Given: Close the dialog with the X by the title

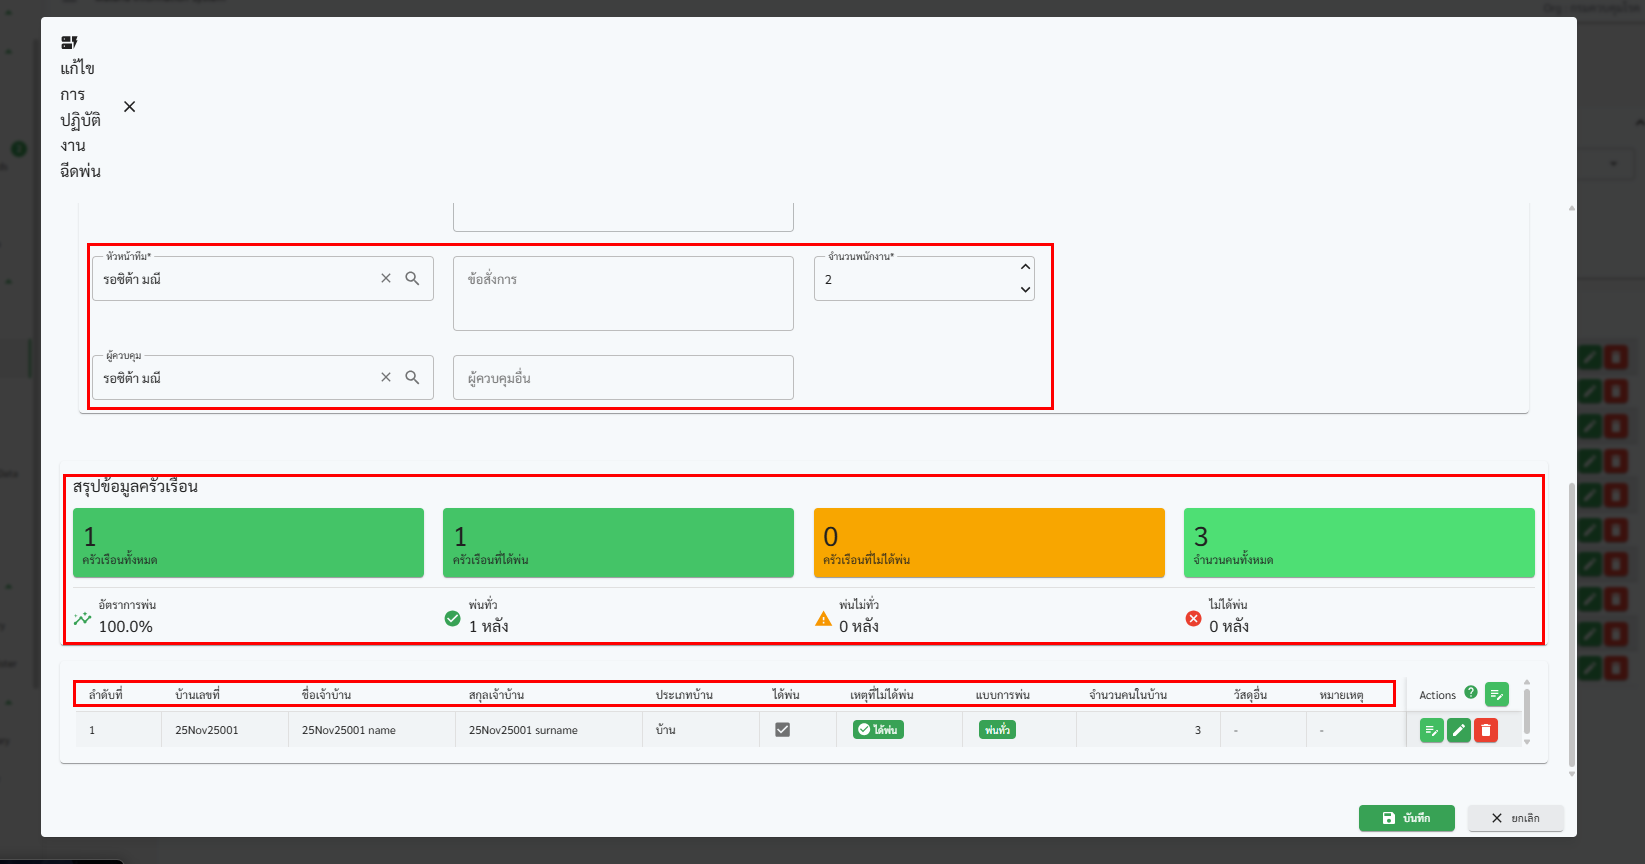Looking at the screenshot, I should click(x=129, y=107).
